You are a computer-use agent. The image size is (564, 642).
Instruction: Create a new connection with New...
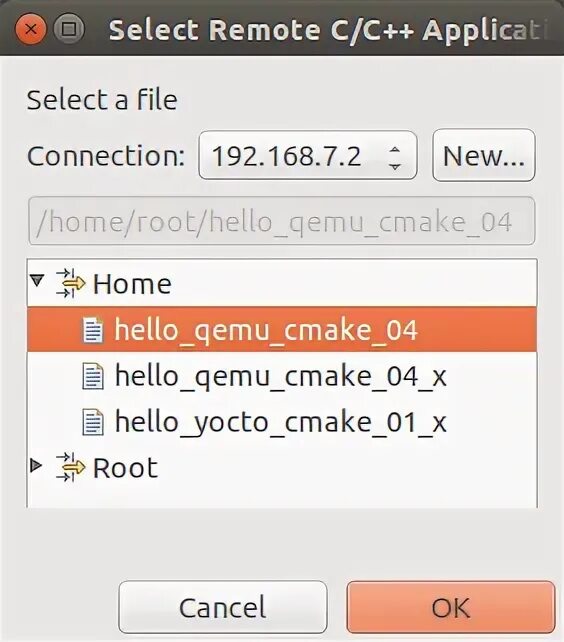tap(484, 155)
